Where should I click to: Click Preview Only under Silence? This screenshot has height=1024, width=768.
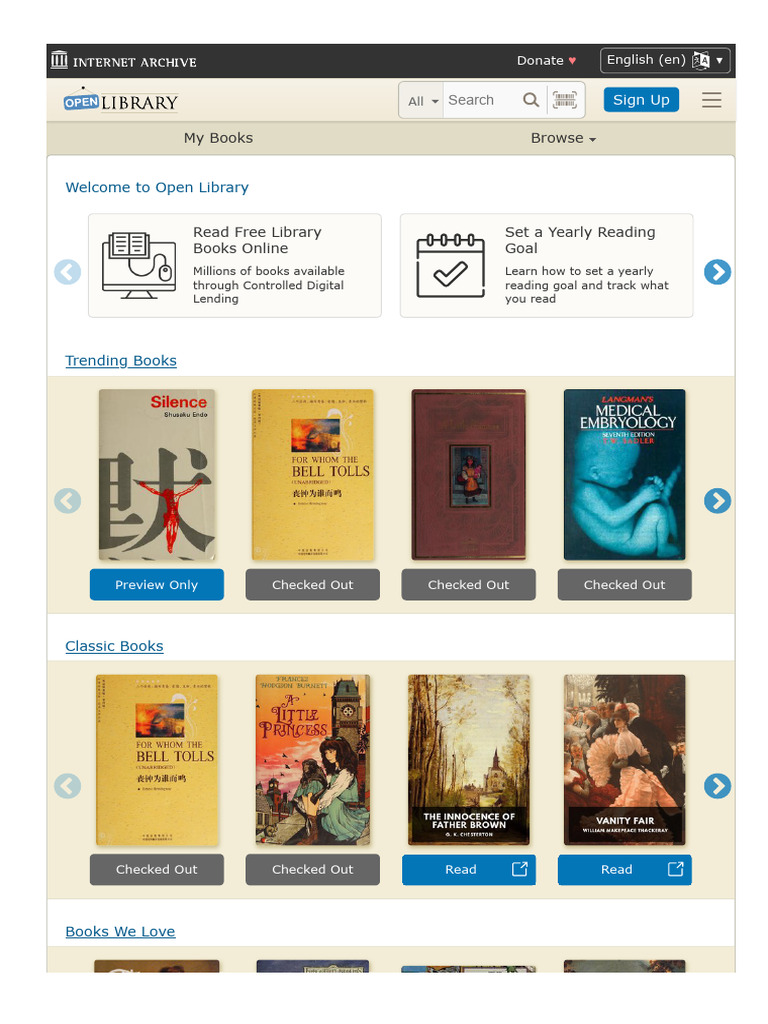pos(157,584)
